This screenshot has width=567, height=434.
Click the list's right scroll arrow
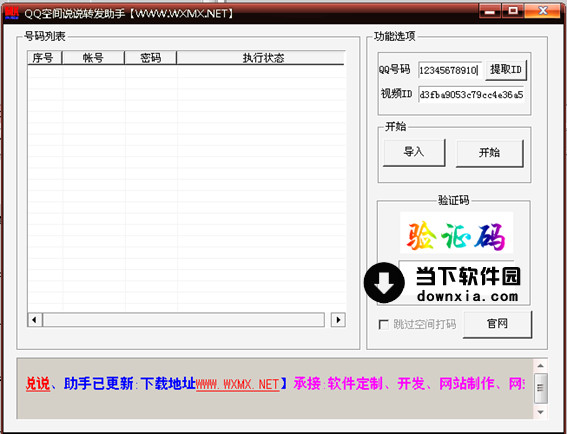click(x=338, y=320)
